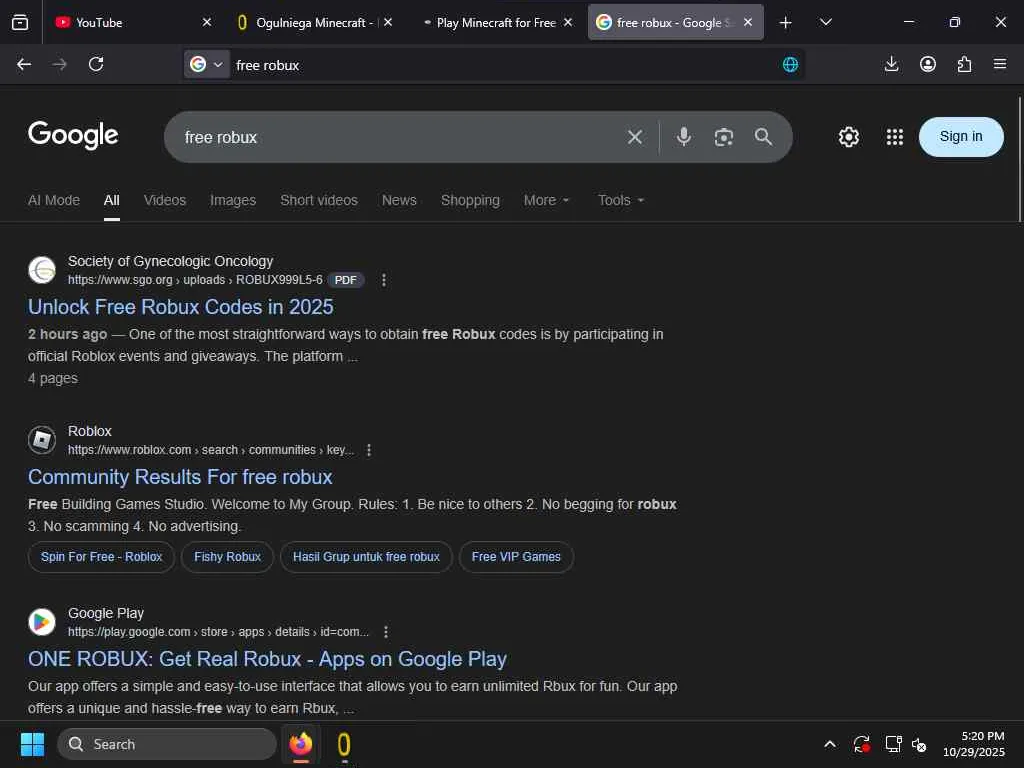Open Firefox from the taskbar
The image size is (1024, 768).
301,744
